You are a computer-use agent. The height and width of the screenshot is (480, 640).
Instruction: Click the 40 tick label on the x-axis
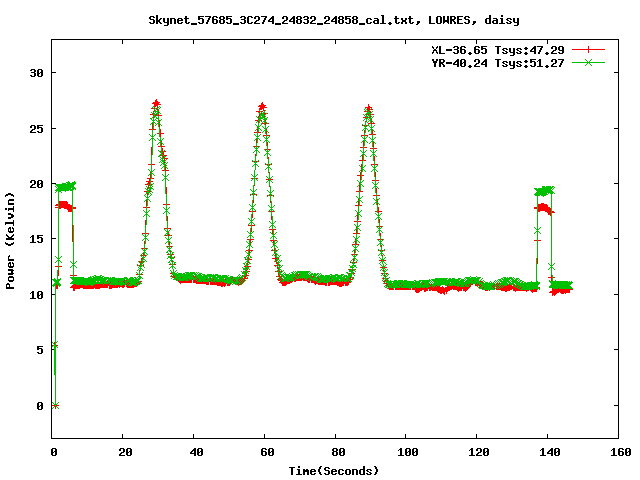pyautogui.click(x=194, y=452)
